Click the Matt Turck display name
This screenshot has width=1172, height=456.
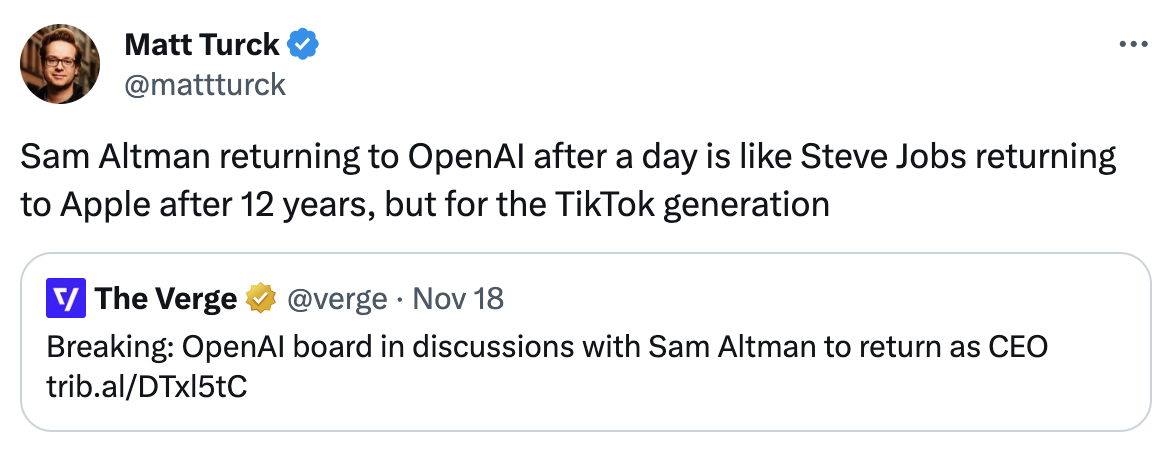203,45
